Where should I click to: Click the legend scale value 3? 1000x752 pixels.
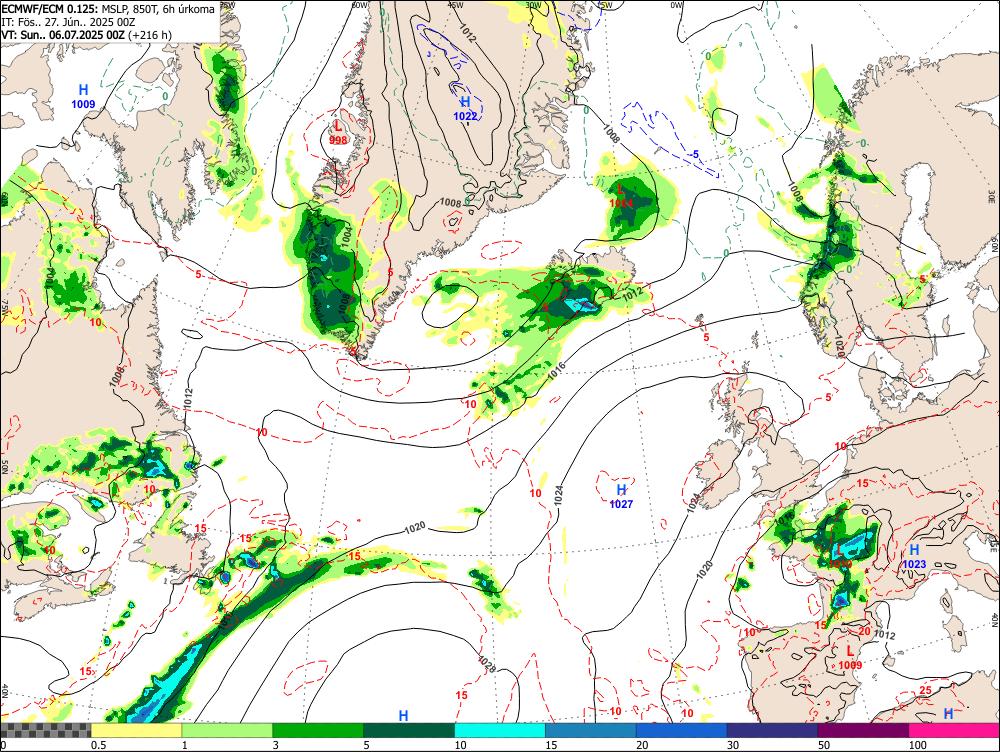pos(276,745)
